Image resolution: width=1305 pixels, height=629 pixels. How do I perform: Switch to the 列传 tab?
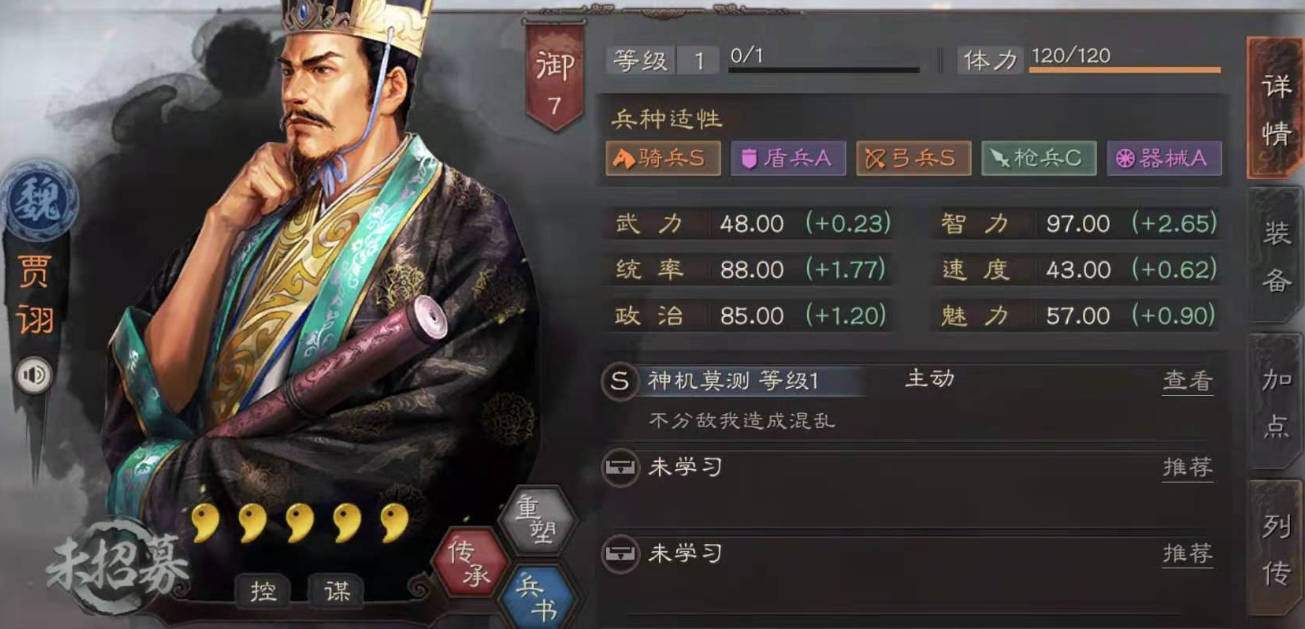tap(1275, 548)
